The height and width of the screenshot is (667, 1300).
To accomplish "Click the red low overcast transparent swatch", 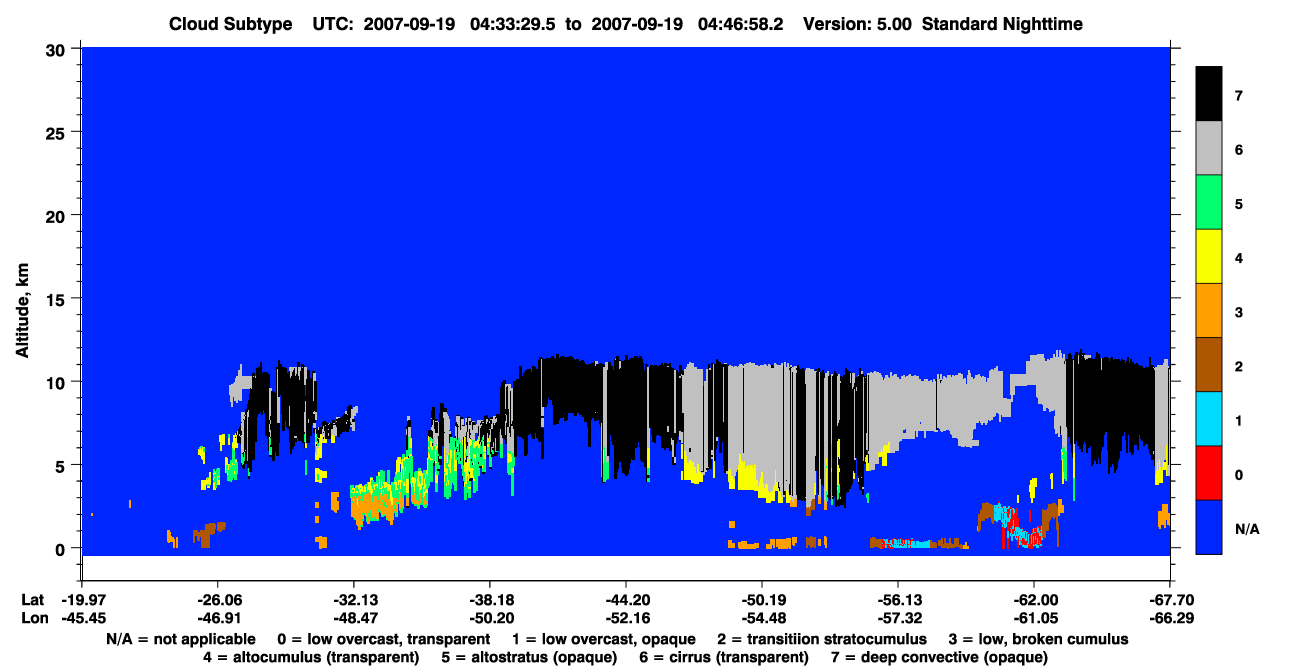I will [x=1209, y=473].
